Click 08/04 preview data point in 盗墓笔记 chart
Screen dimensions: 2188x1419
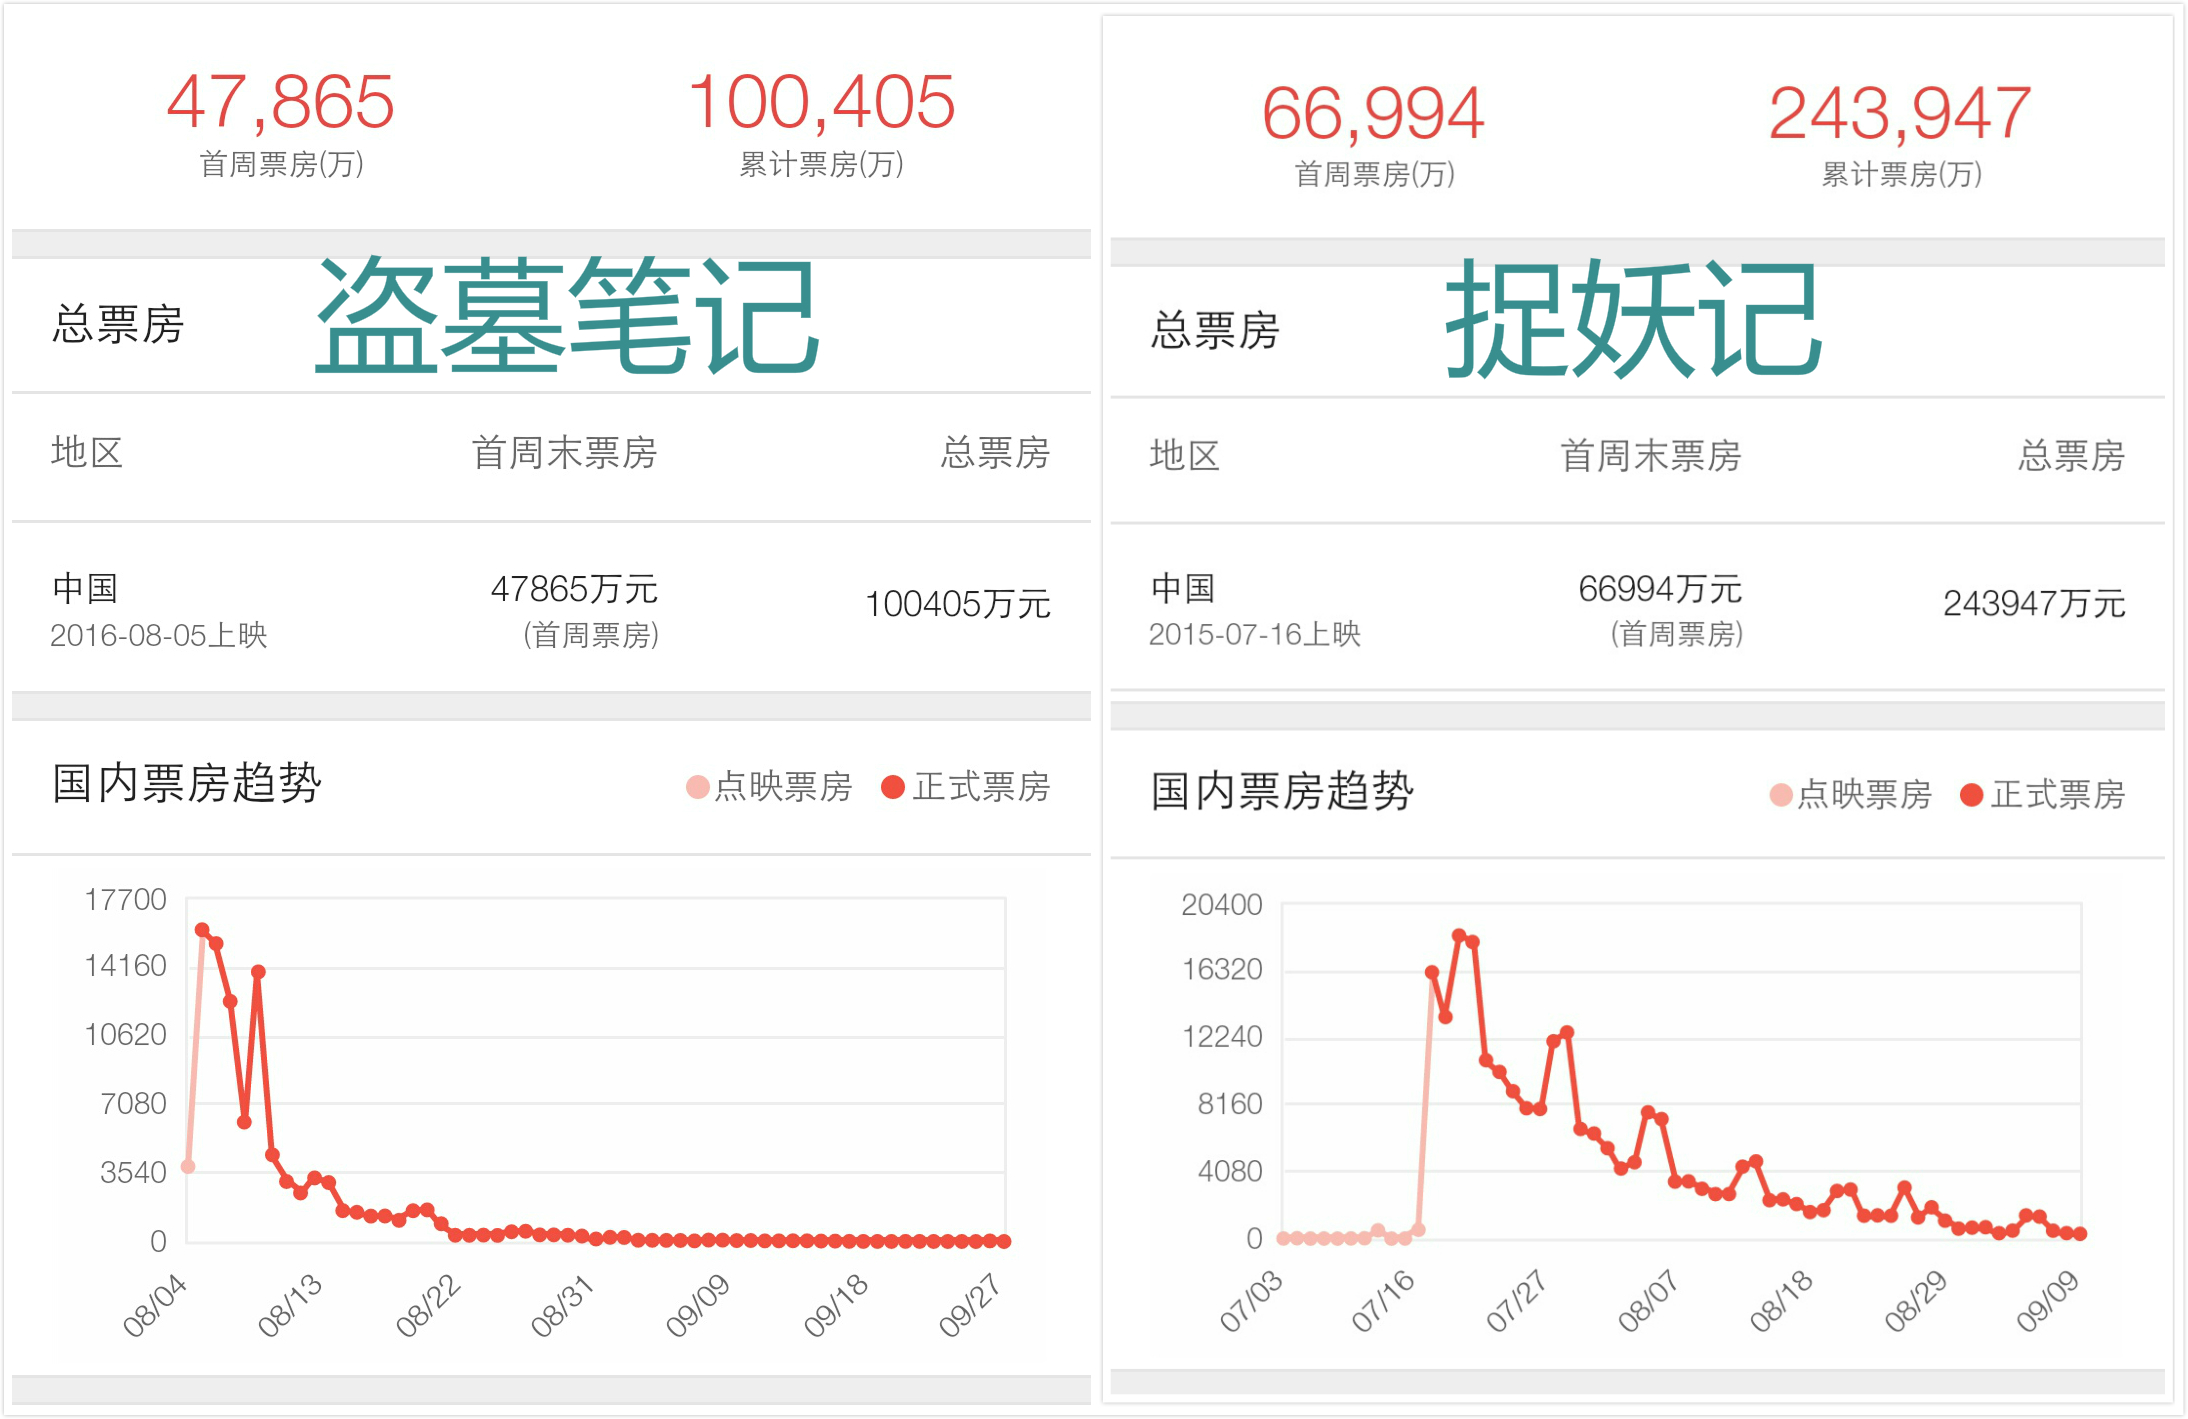pos(188,1167)
